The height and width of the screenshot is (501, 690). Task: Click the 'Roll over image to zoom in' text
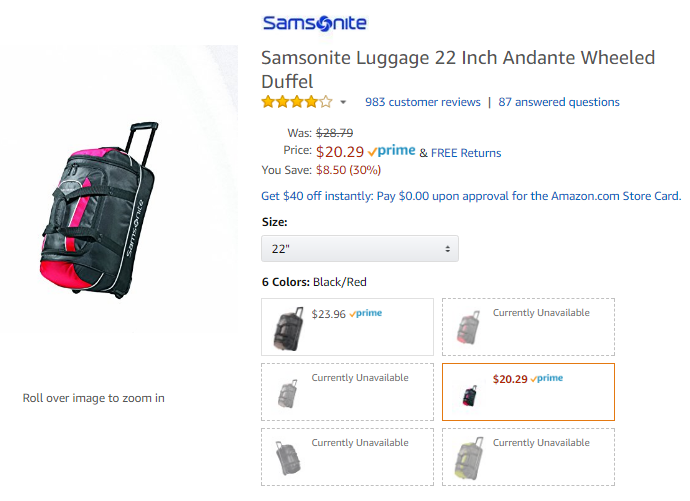point(94,398)
